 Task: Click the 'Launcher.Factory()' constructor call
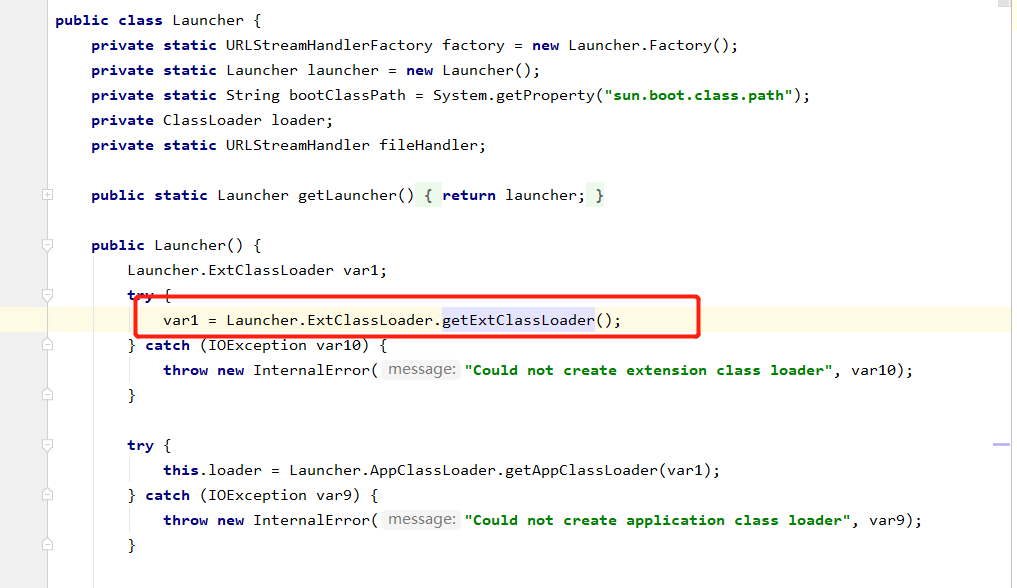click(649, 45)
